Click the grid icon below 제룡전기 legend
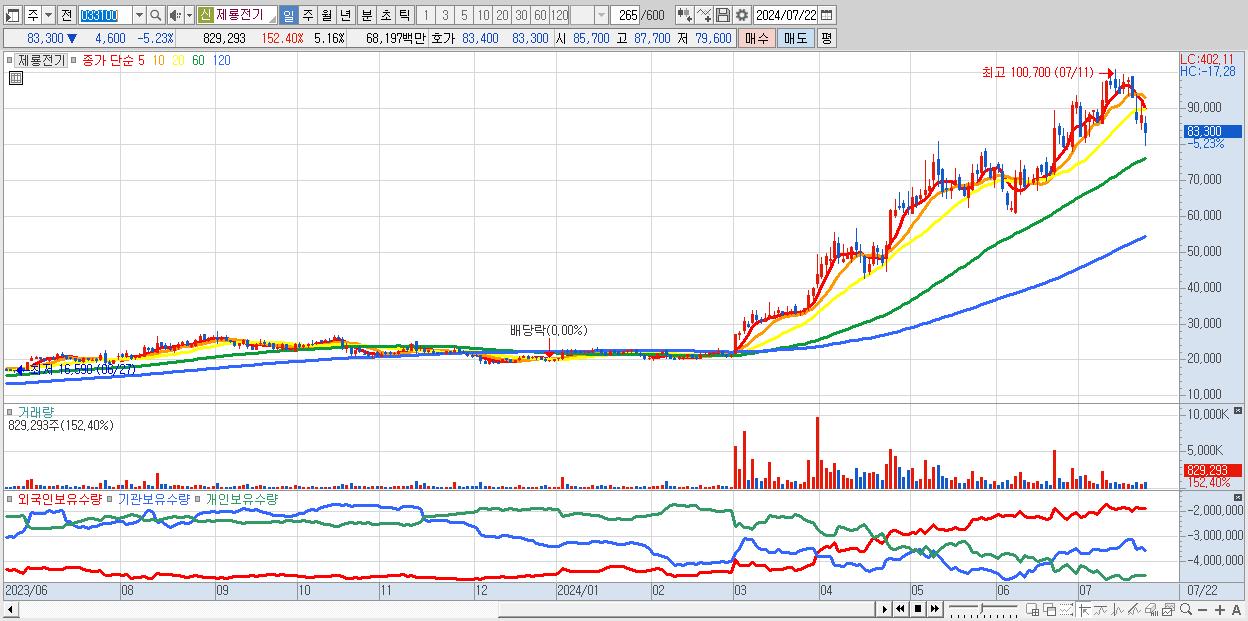 16,78
